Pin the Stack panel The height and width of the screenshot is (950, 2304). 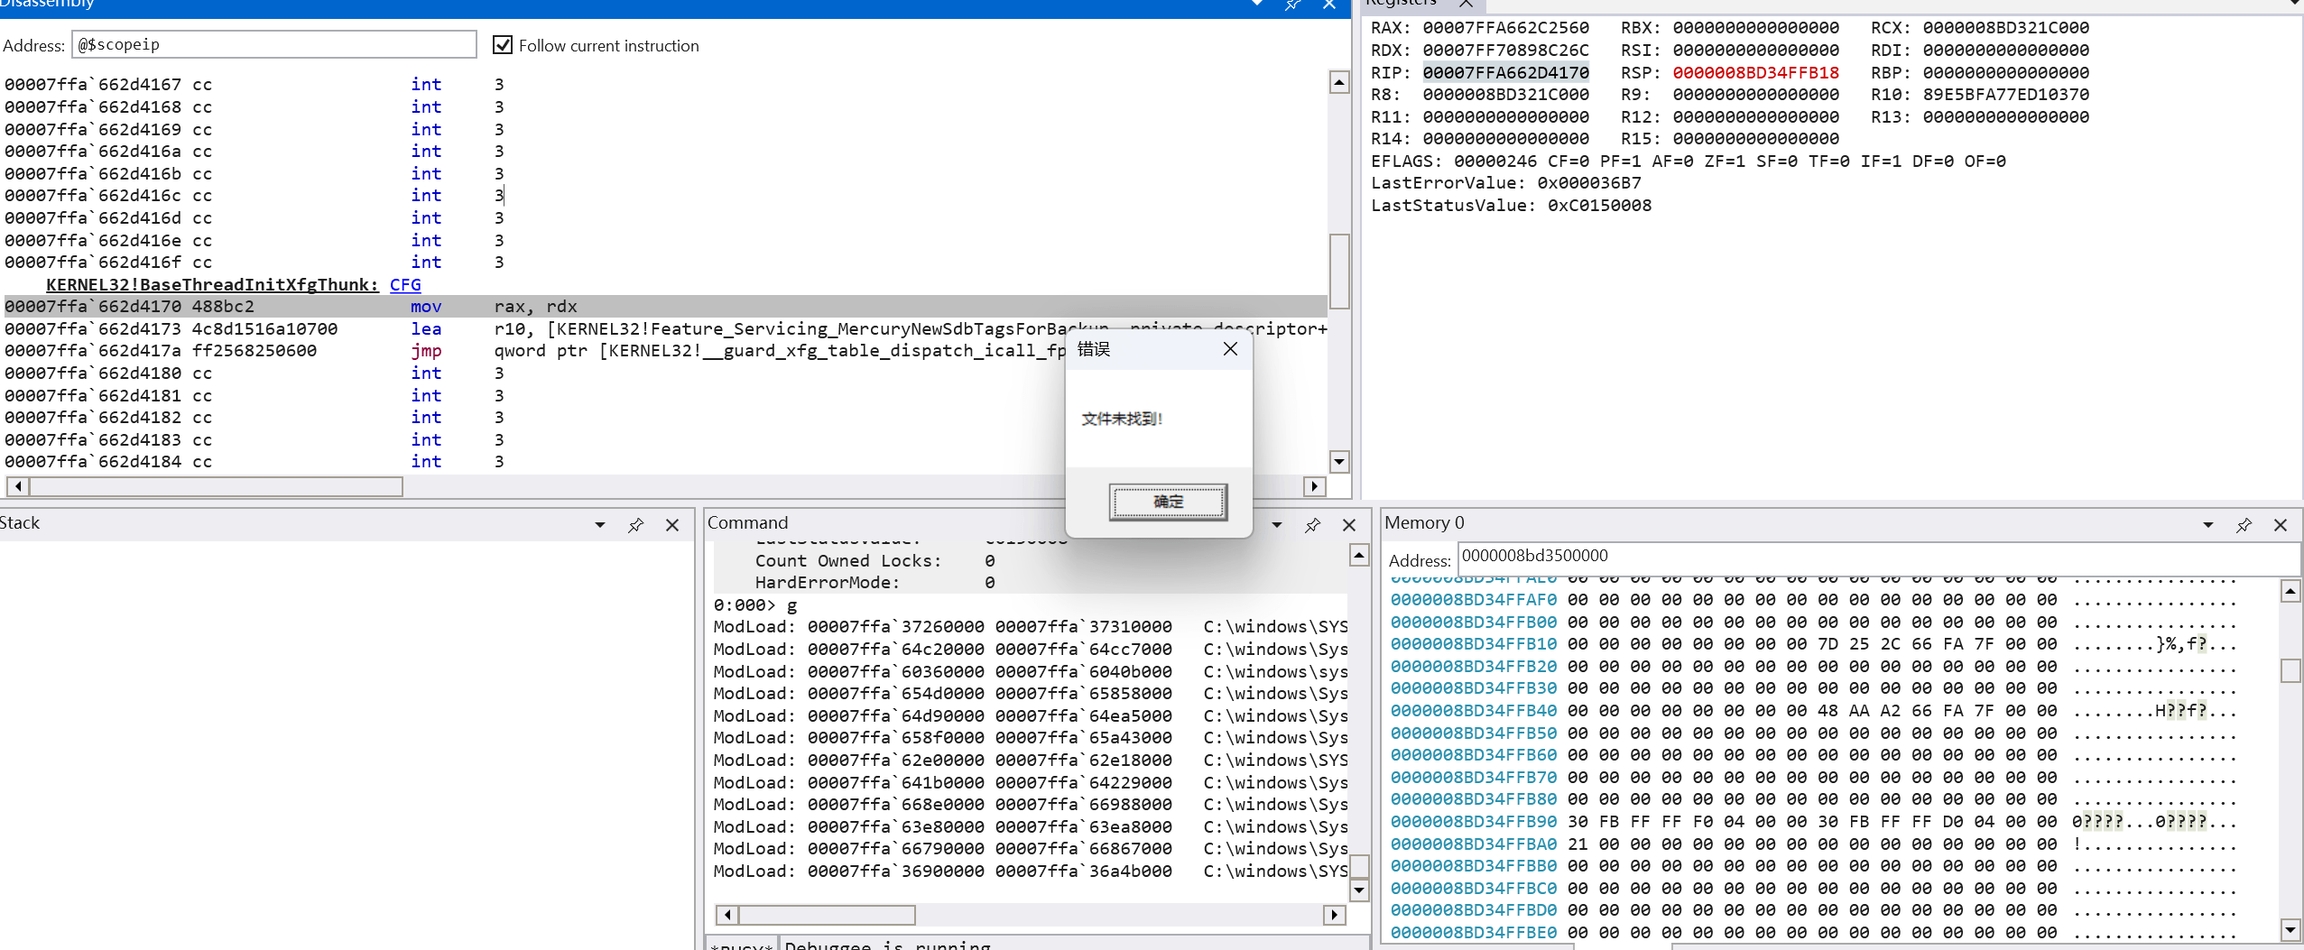click(635, 525)
